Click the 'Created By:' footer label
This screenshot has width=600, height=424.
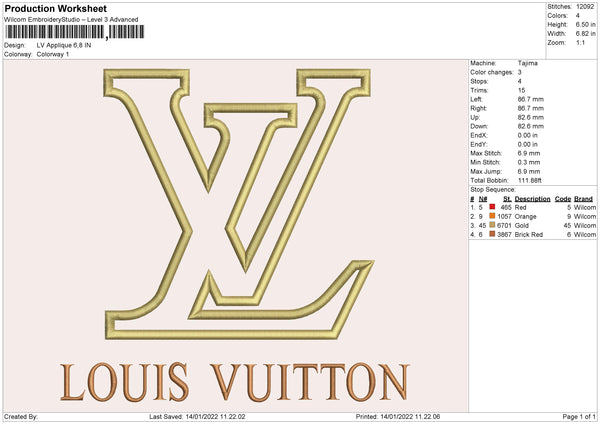(21, 416)
